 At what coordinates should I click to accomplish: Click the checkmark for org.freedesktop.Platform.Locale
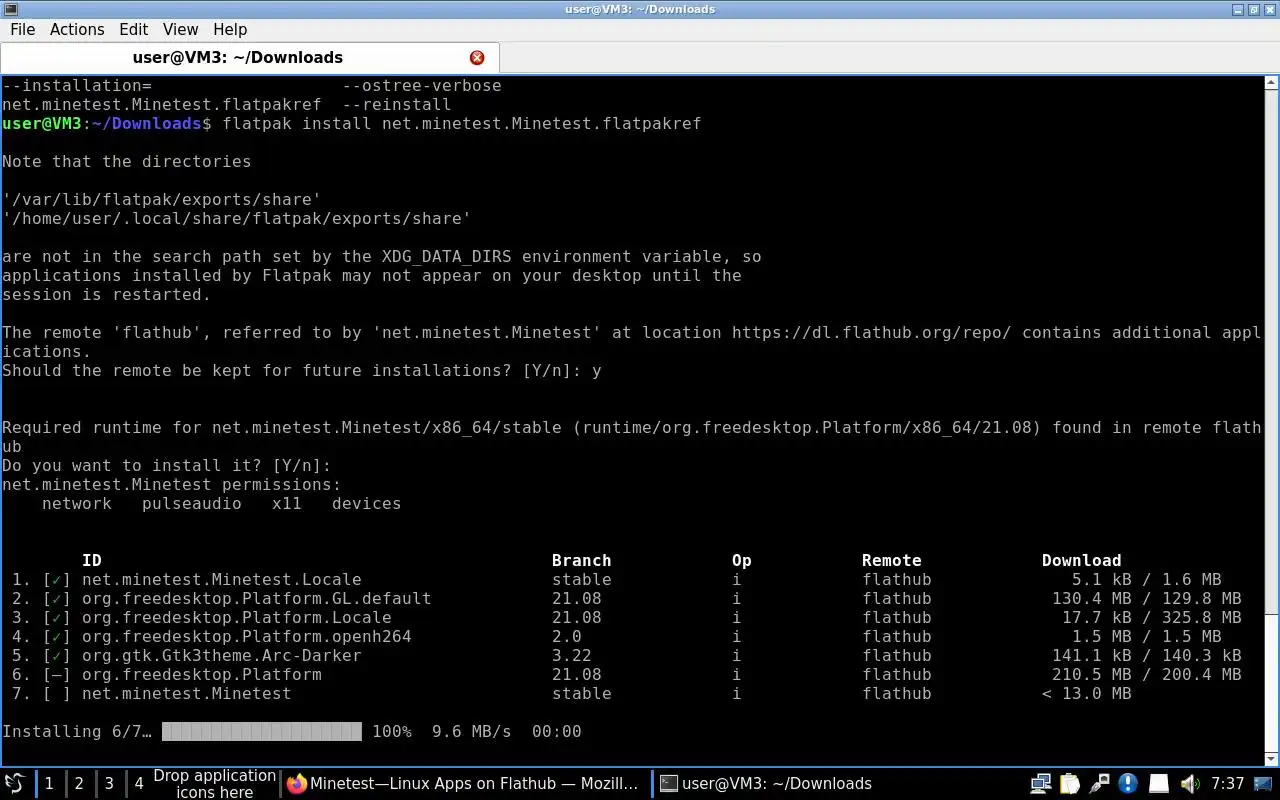(57, 617)
